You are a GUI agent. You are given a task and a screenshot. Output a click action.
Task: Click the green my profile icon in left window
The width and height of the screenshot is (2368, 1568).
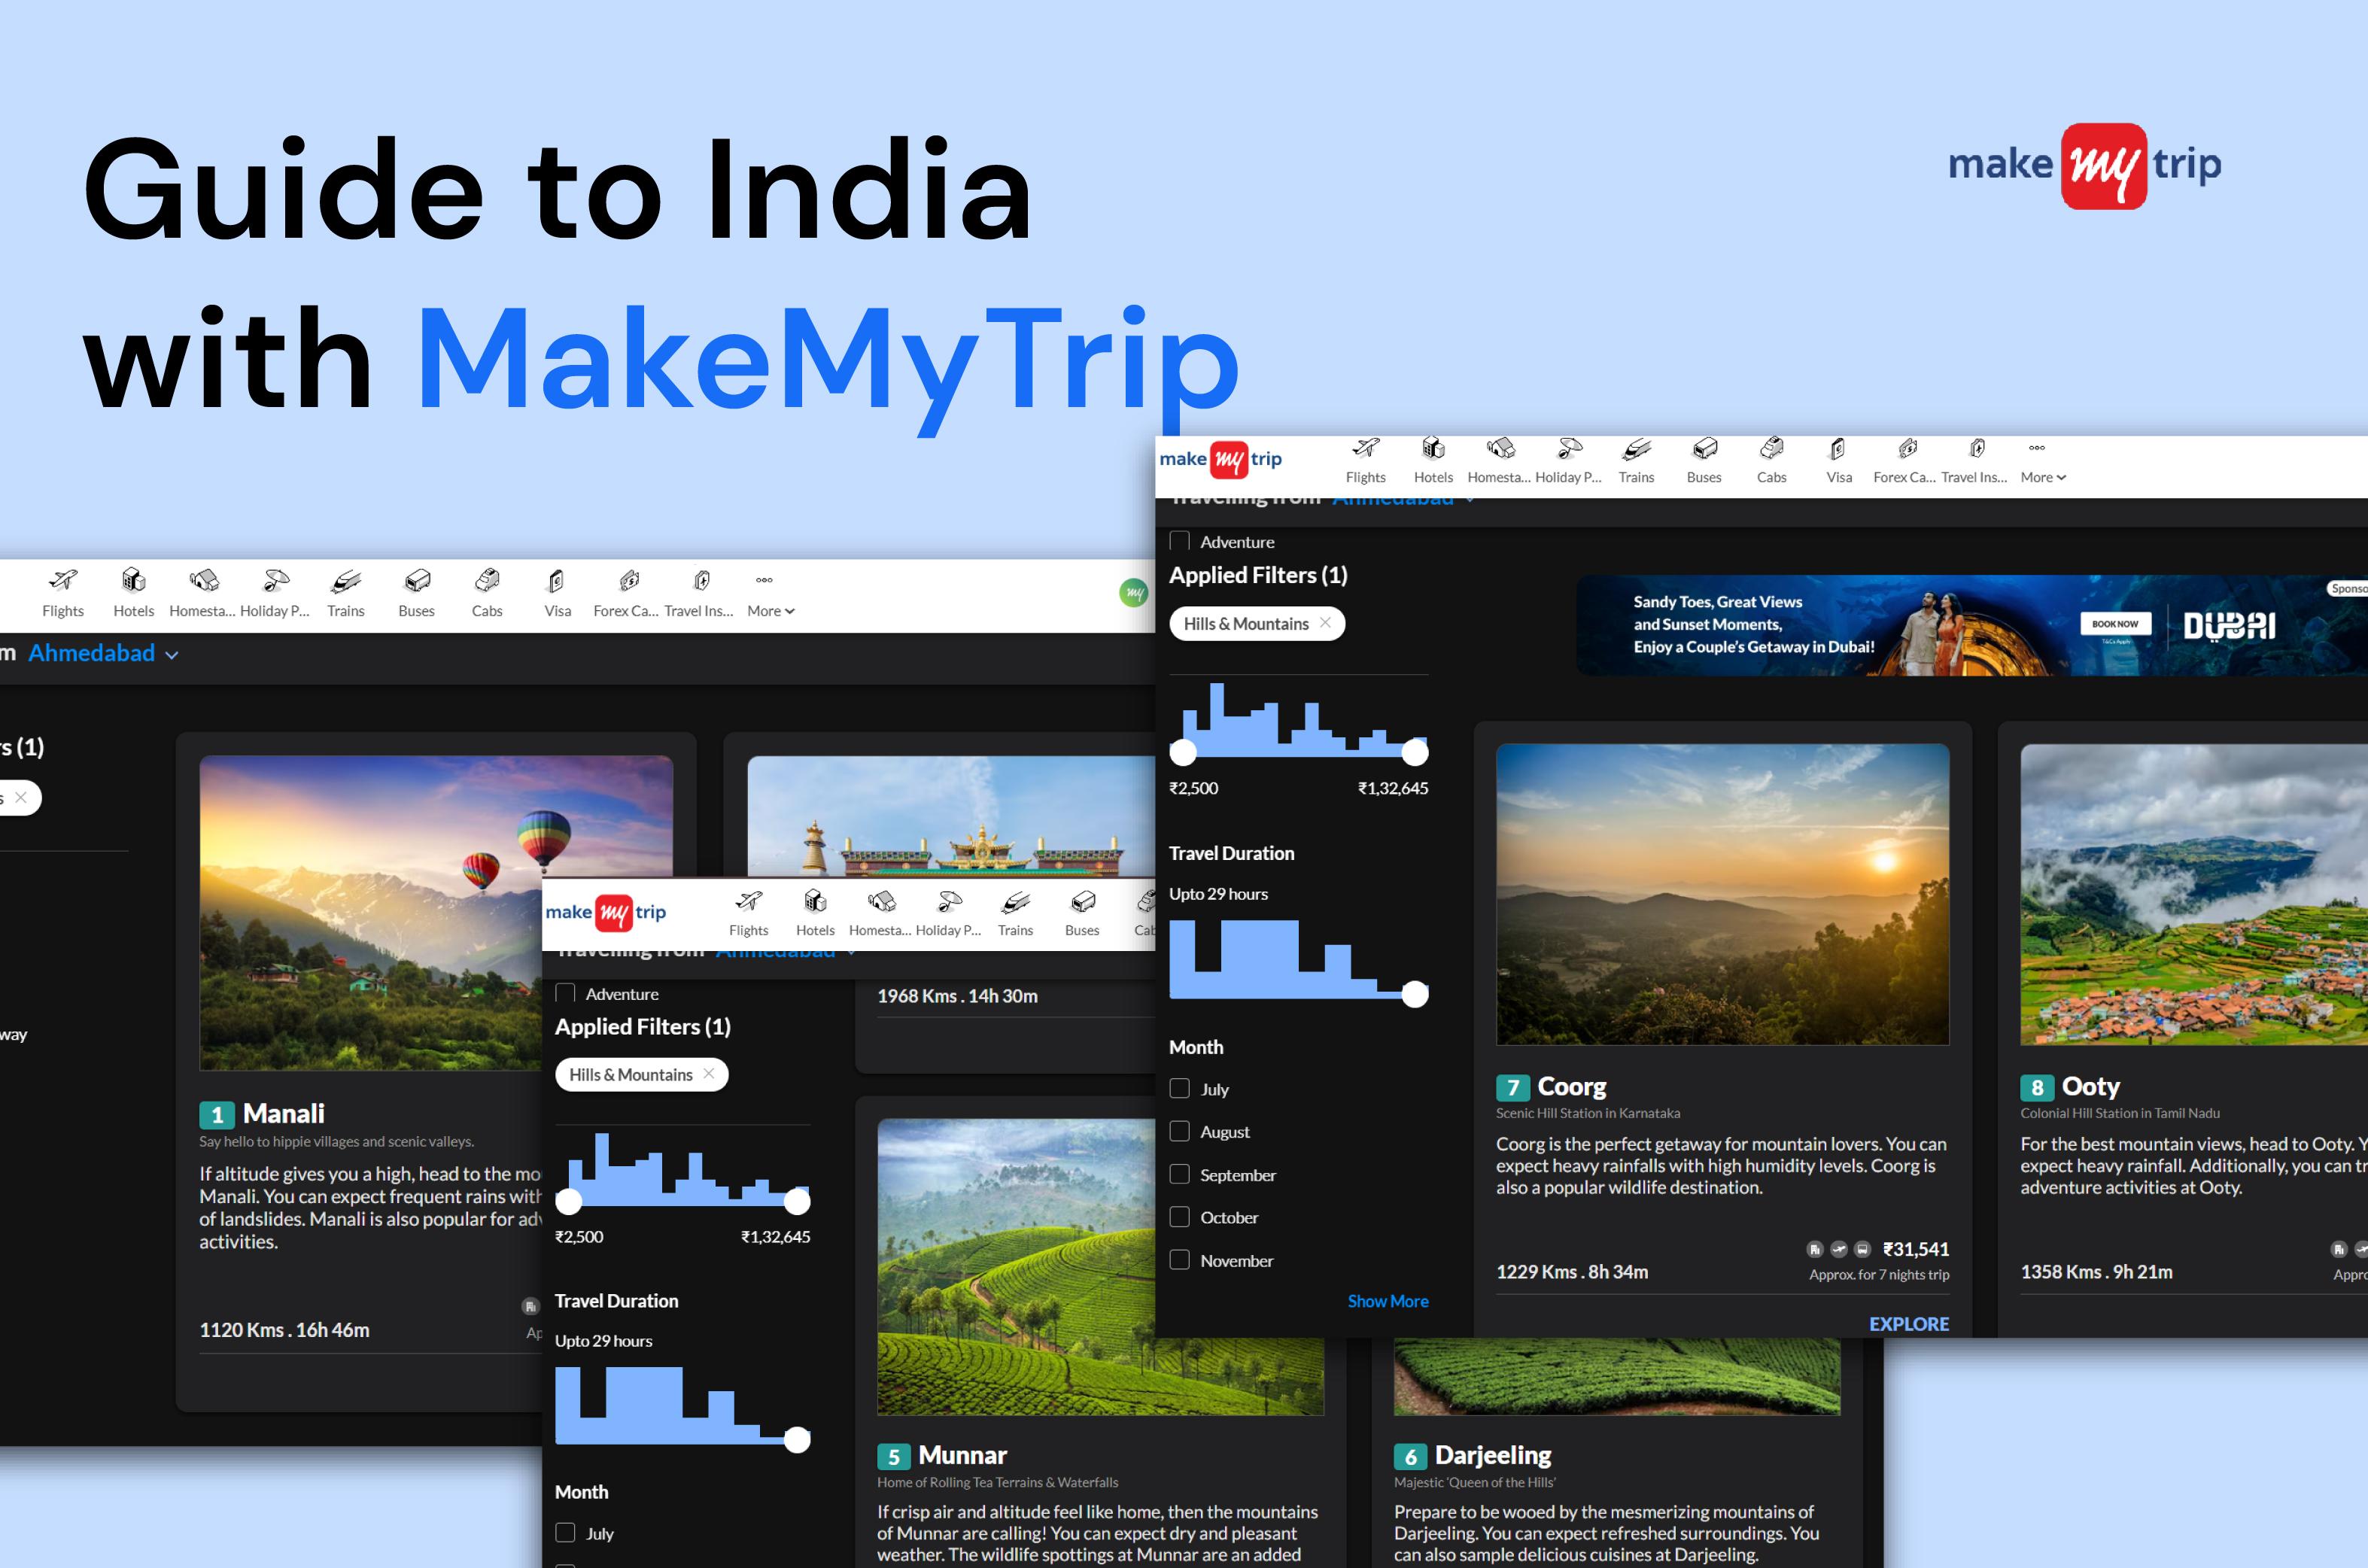point(1134,593)
